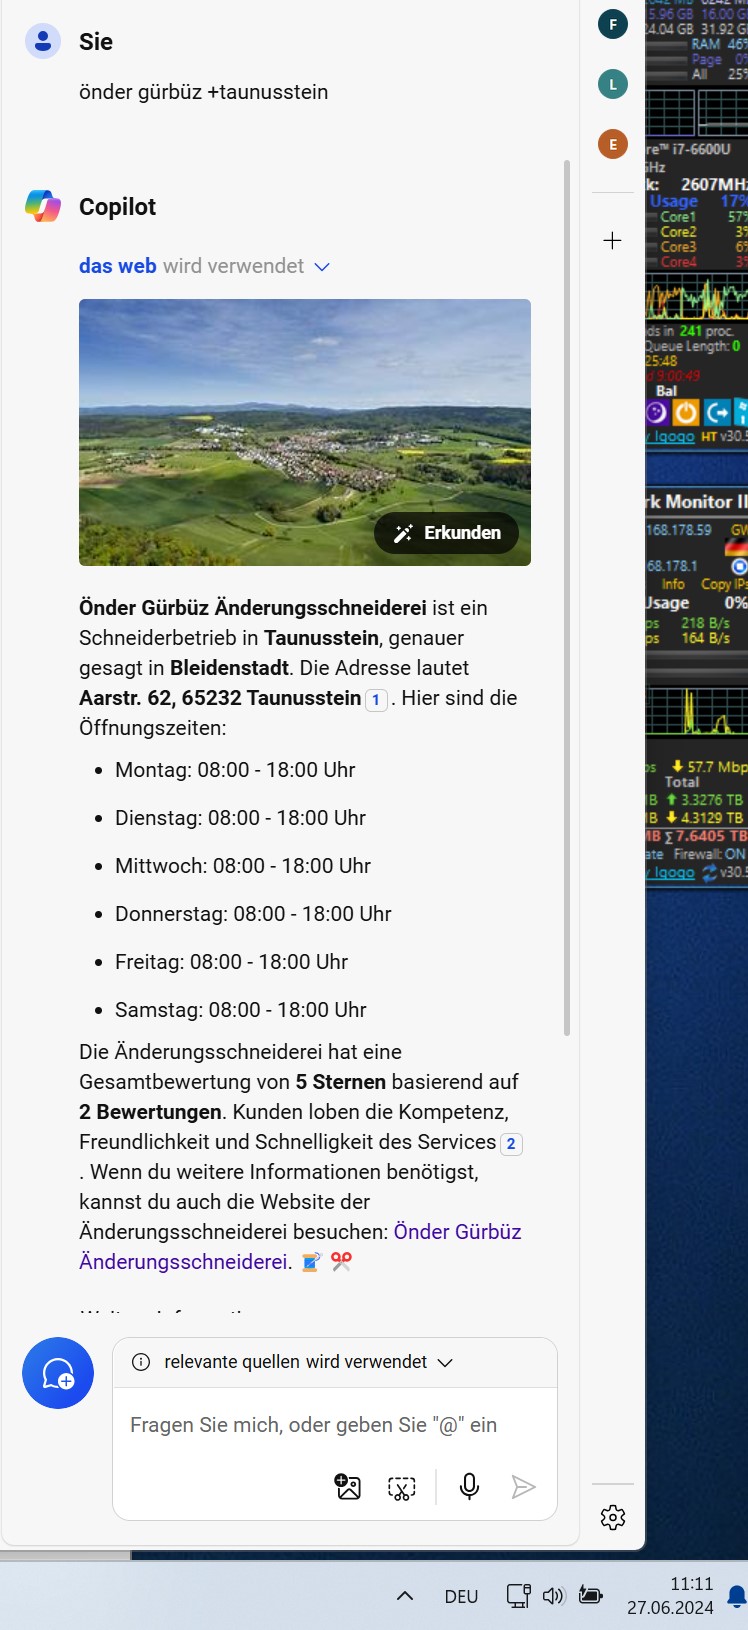Click the 'Dienstag: 08:00 - 18:00 Uhr' line
The width and height of the screenshot is (748, 1630).
point(240,818)
